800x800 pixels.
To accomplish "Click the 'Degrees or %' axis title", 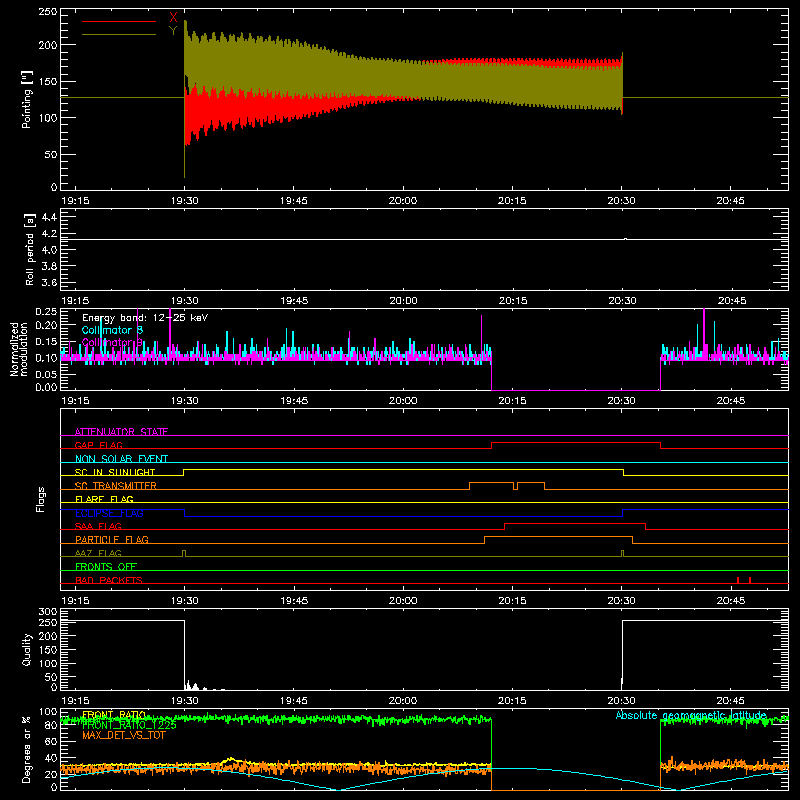I will coord(27,750).
